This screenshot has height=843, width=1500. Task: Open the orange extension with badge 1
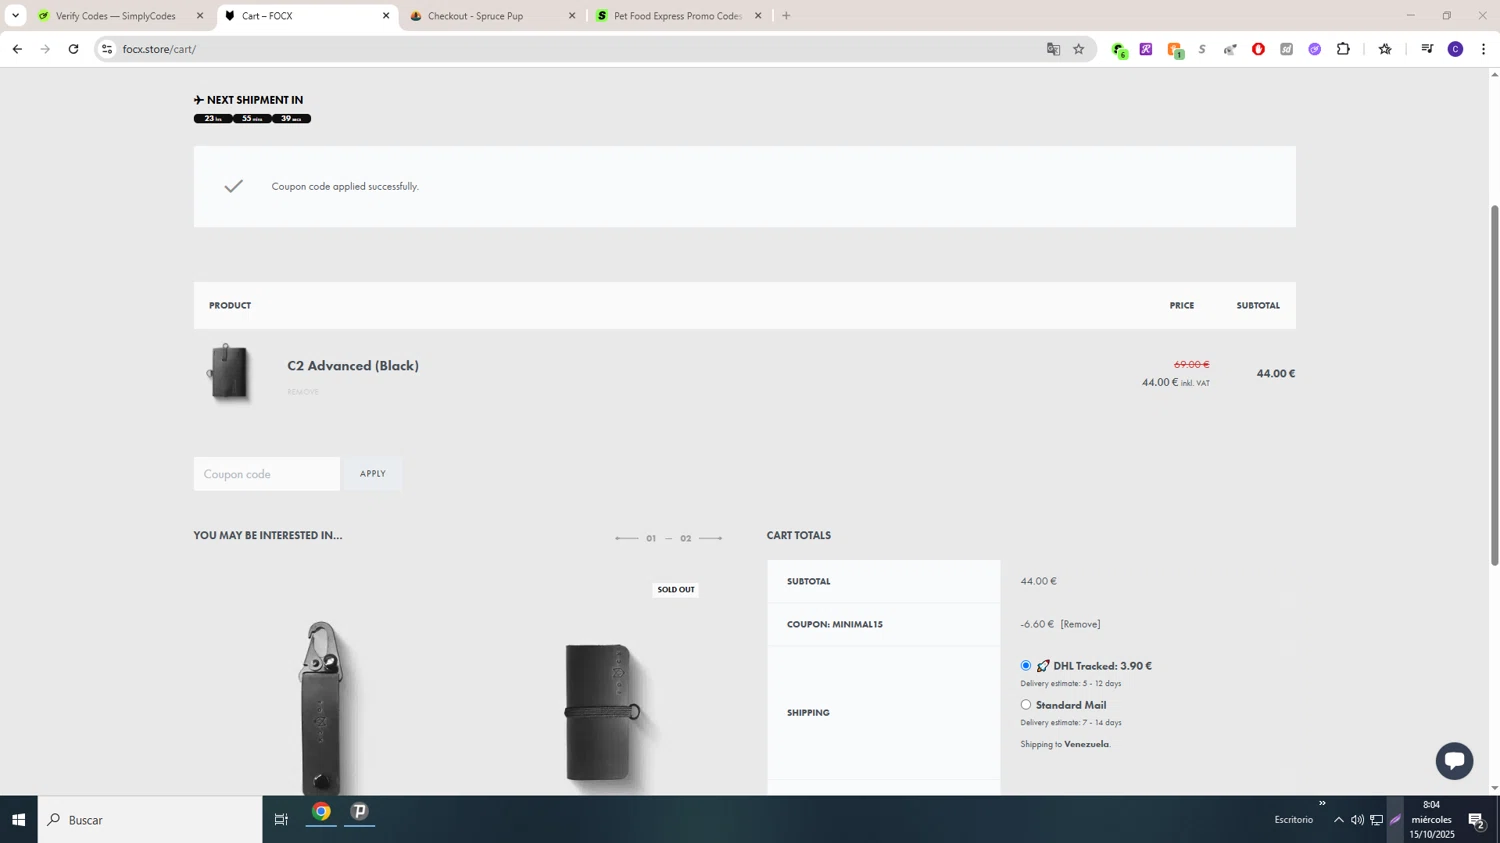click(1175, 50)
